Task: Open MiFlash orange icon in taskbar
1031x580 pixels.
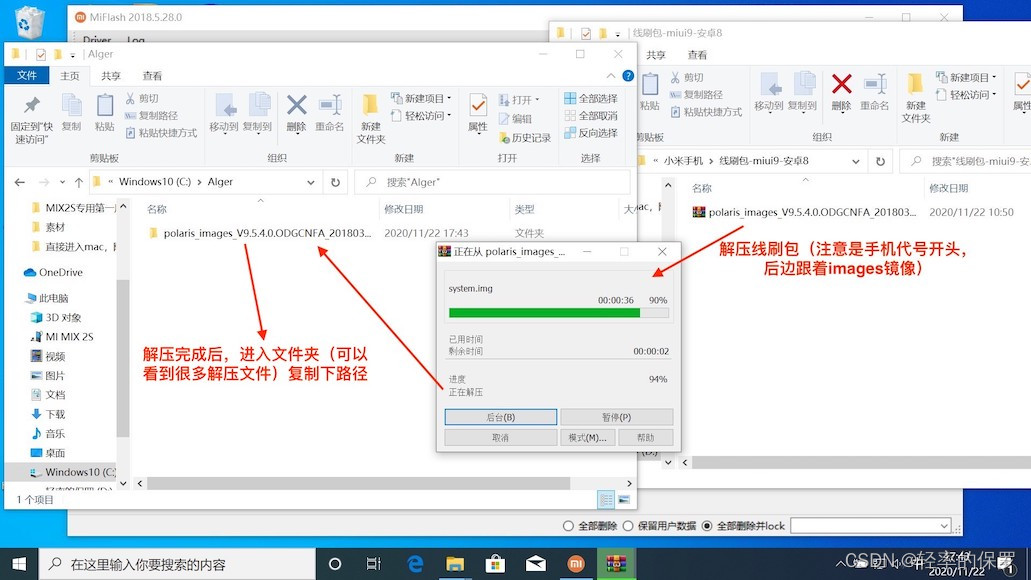Action: (576, 564)
